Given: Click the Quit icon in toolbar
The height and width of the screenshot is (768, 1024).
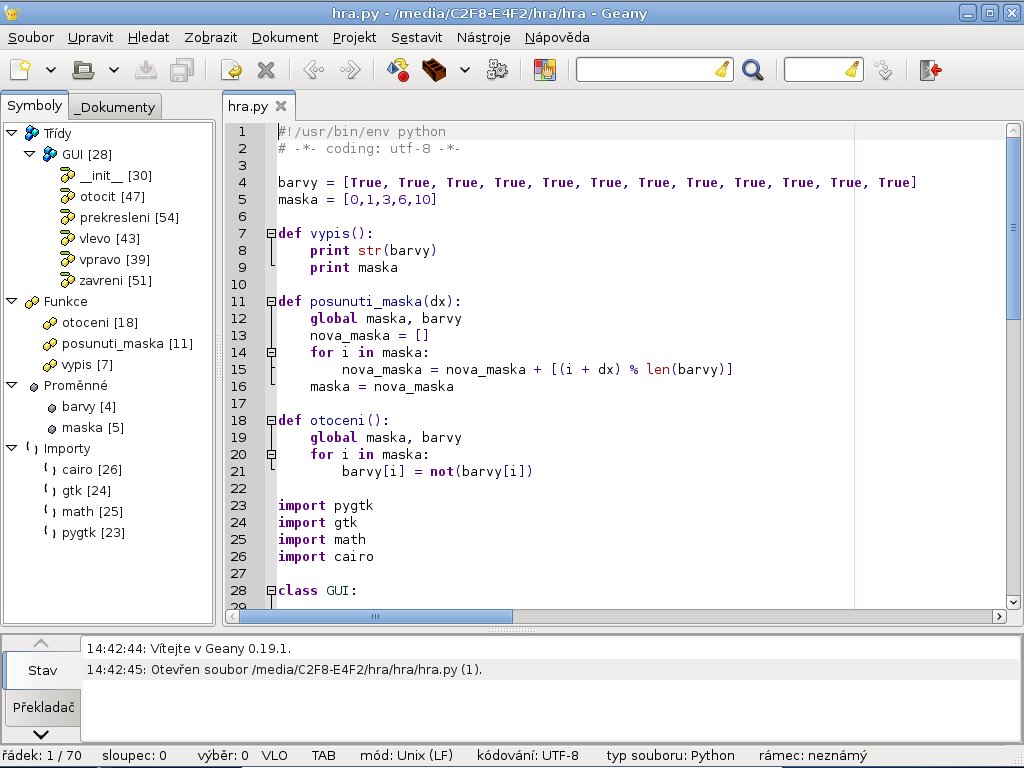Looking at the screenshot, I should (930, 70).
